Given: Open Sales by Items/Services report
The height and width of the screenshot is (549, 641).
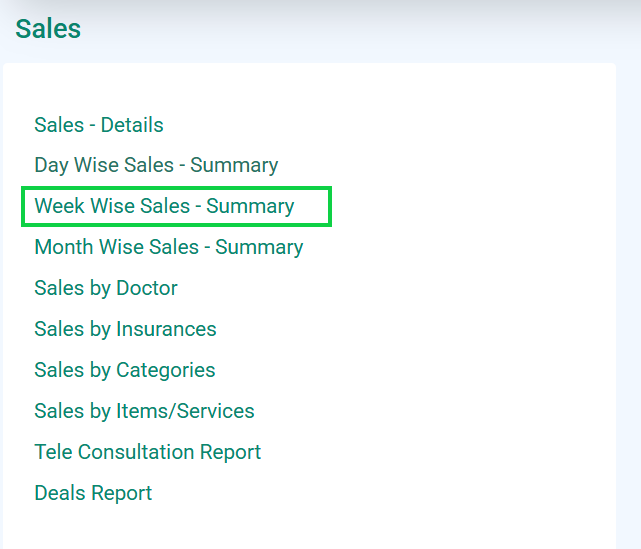Looking at the screenshot, I should 144,411.
